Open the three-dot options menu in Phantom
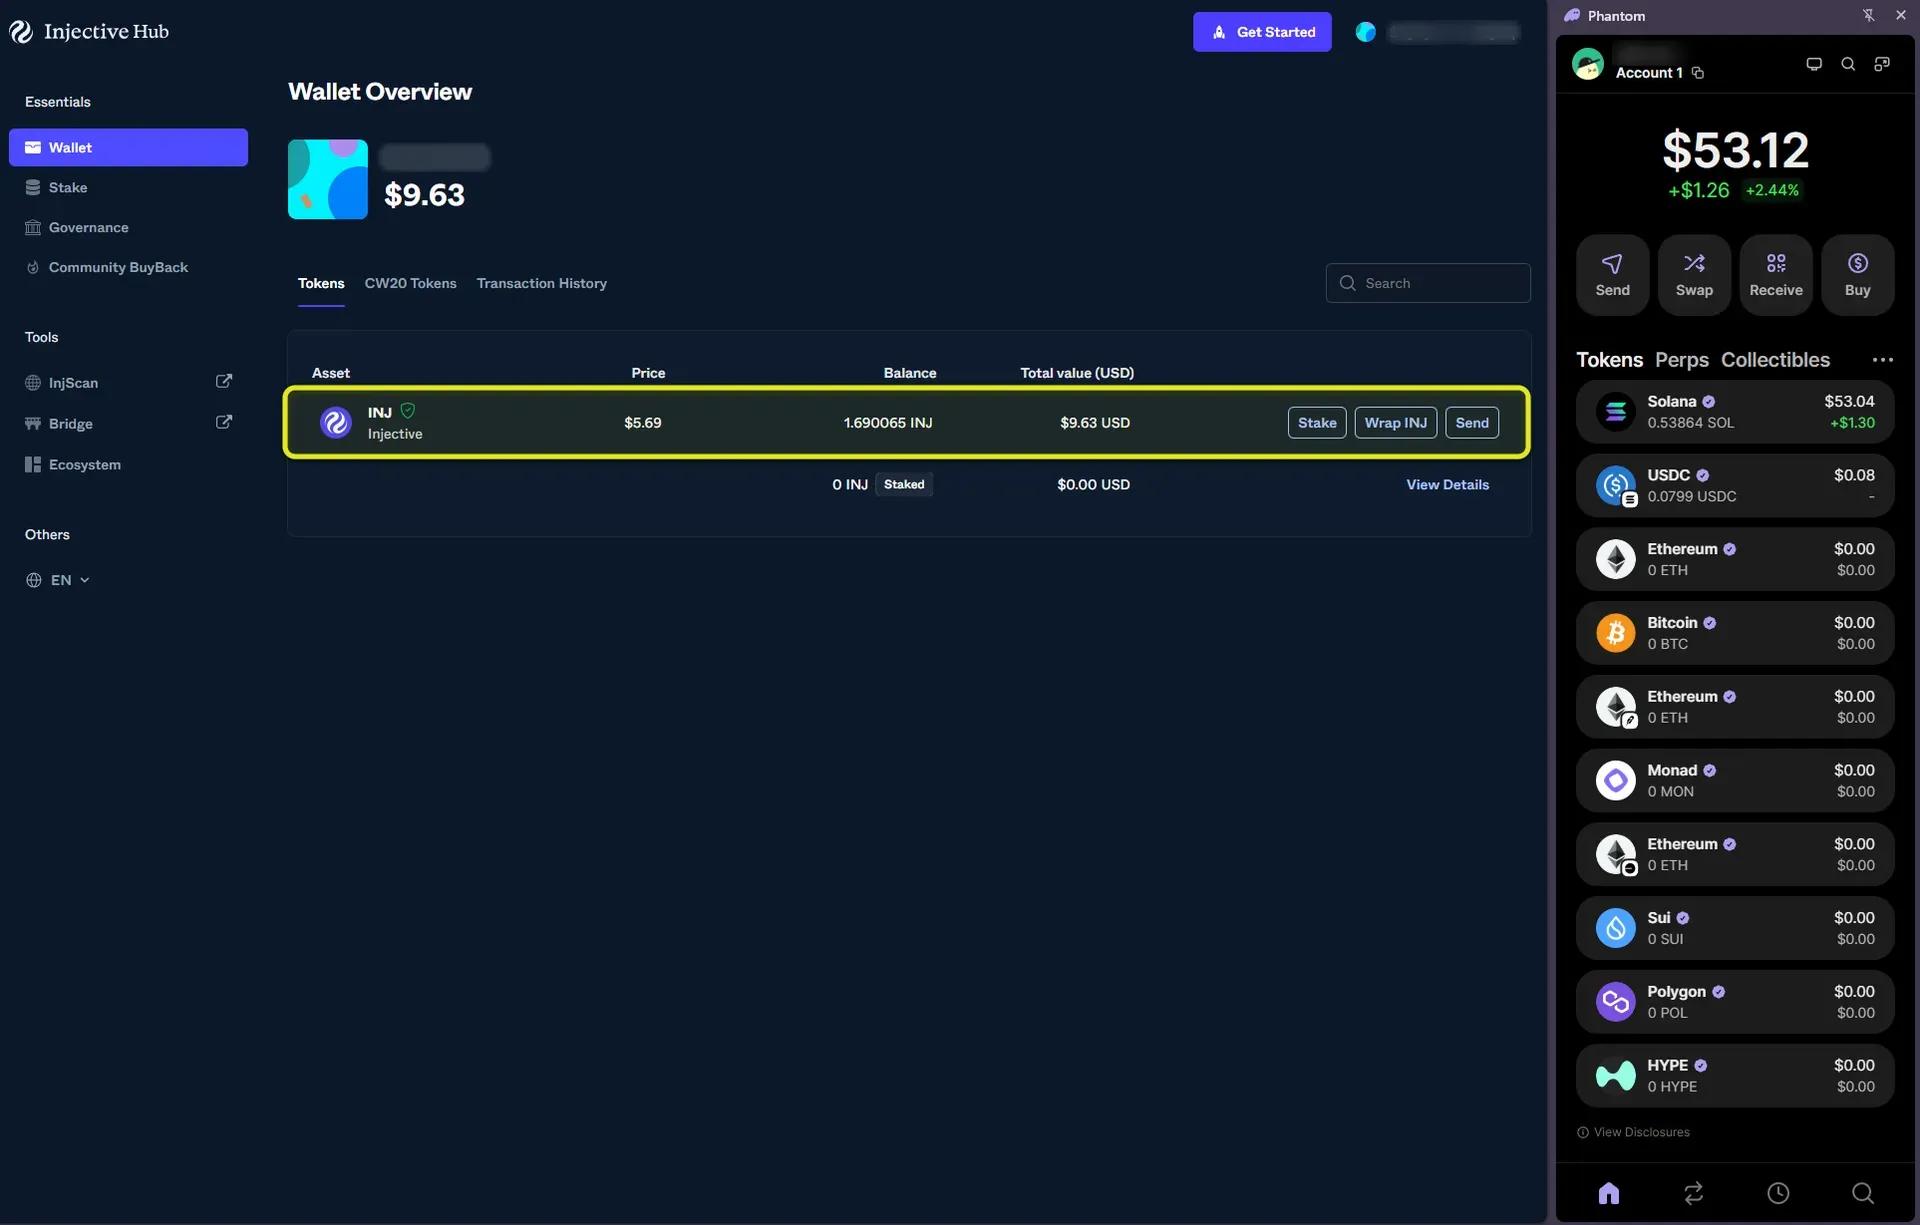 (x=1882, y=360)
